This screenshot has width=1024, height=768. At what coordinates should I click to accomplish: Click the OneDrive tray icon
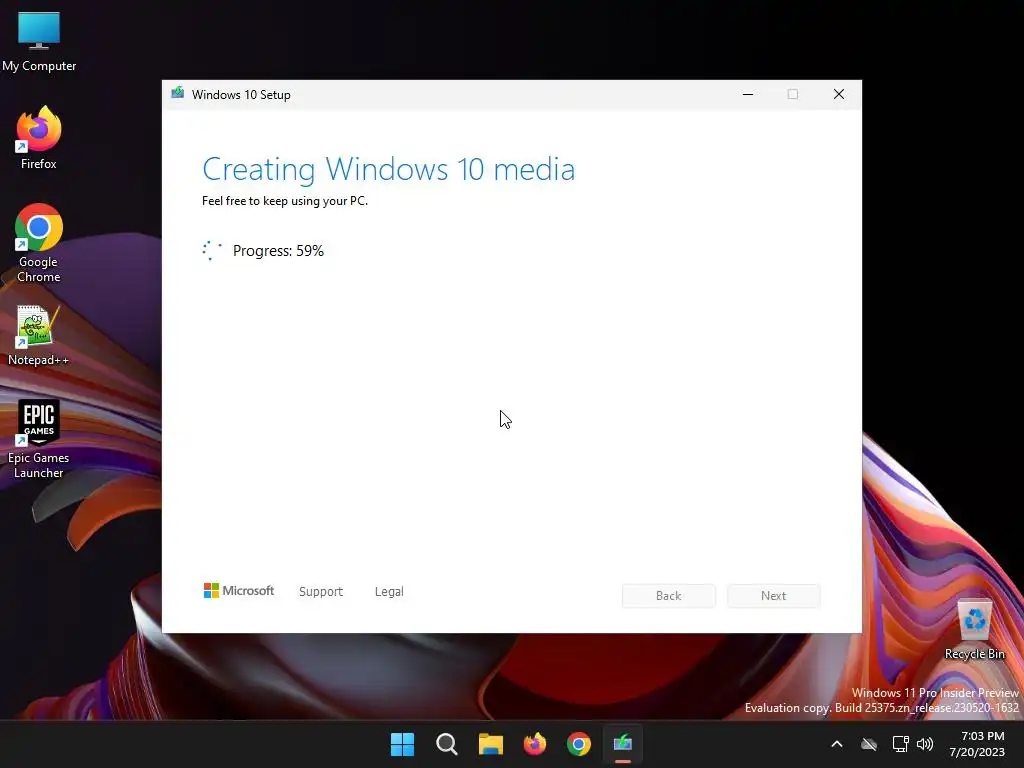tap(869, 744)
